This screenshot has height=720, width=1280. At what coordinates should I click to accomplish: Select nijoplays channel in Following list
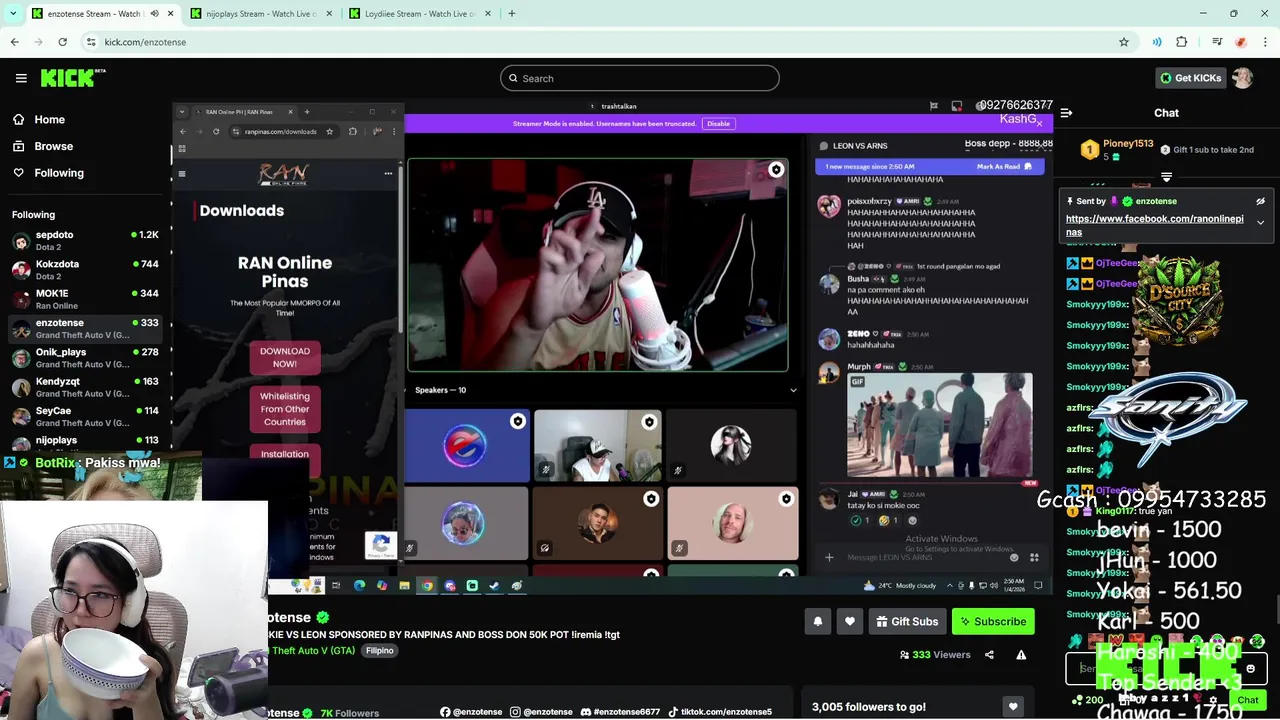click(x=85, y=443)
